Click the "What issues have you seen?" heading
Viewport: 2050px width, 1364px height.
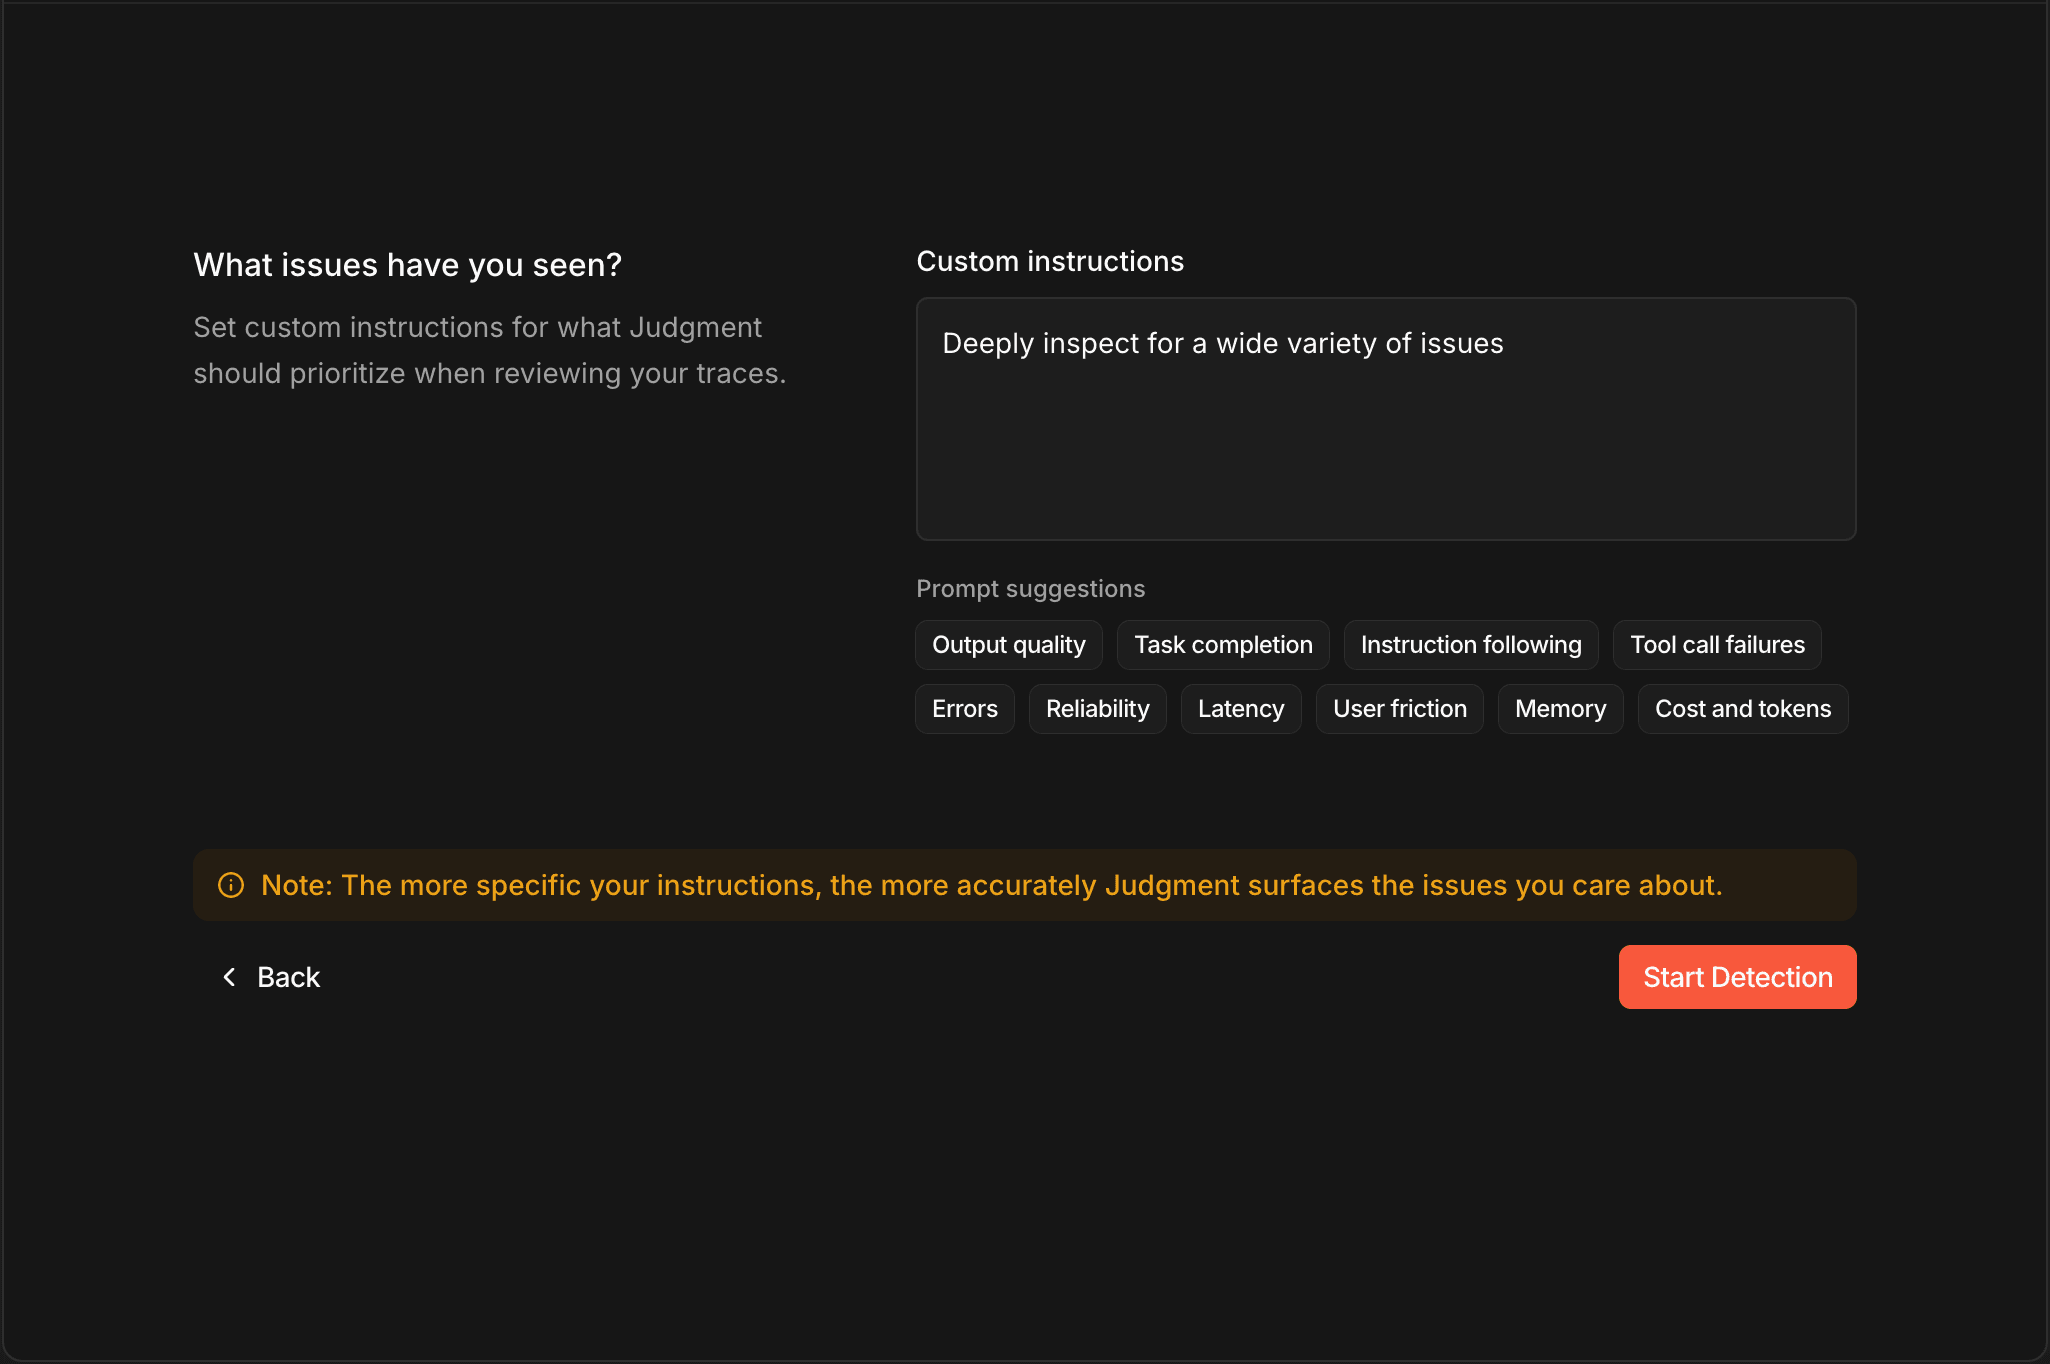click(408, 265)
